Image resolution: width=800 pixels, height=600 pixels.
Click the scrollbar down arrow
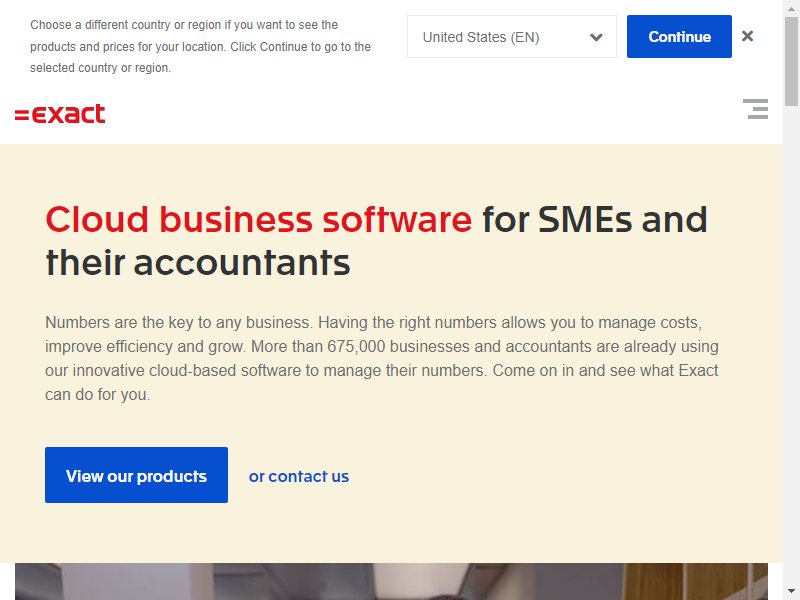791,592
